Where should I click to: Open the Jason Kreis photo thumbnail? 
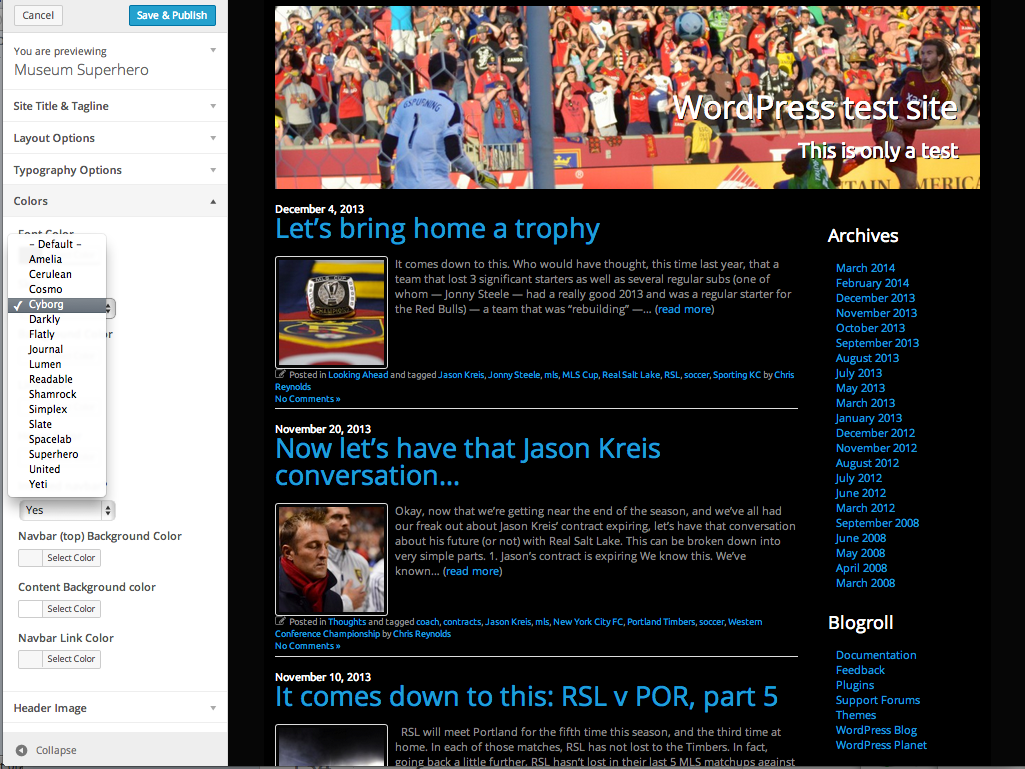click(x=331, y=559)
